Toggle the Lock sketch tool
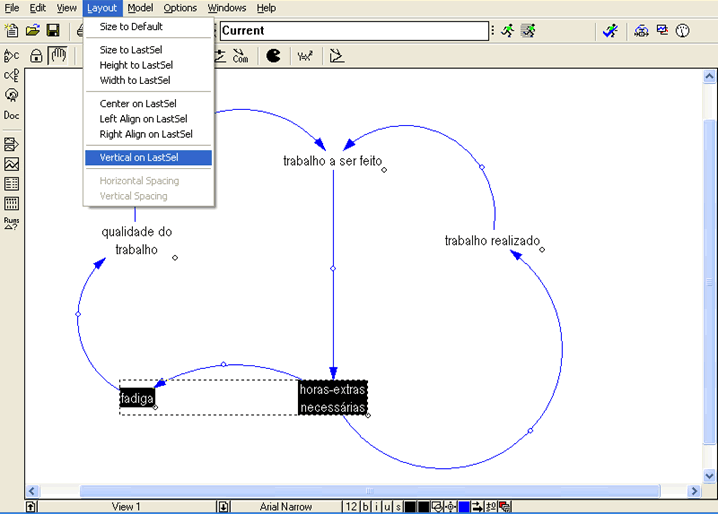The image size is (719, 515). click(37, 55)
